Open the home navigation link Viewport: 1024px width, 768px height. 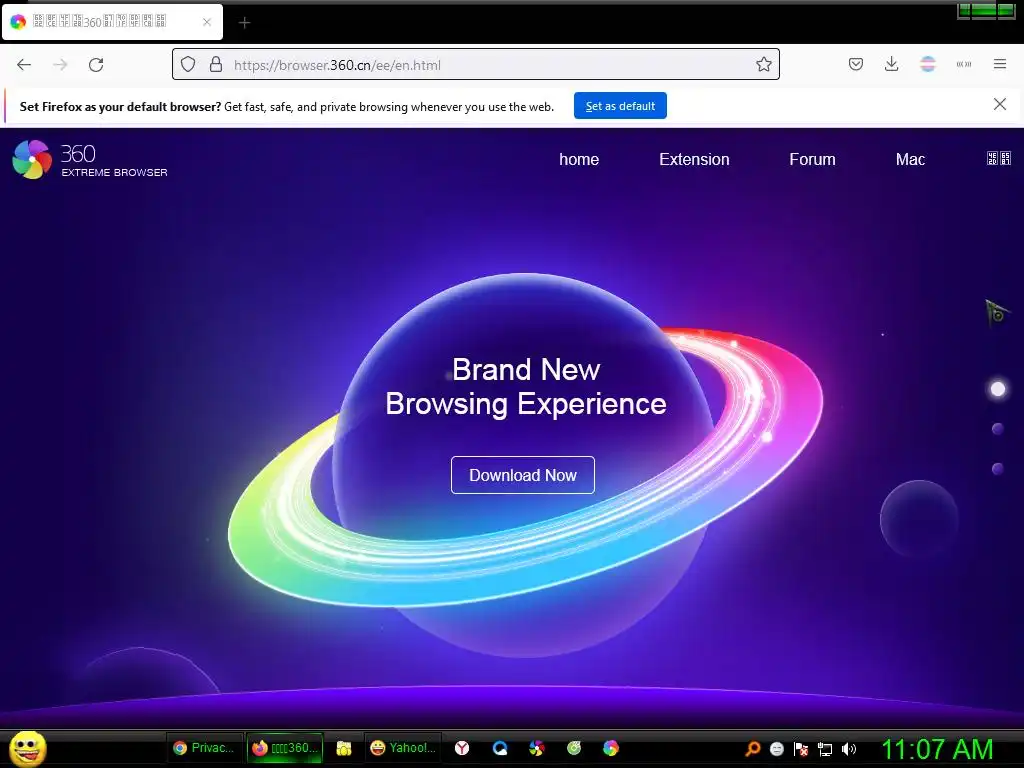[579, 159]
